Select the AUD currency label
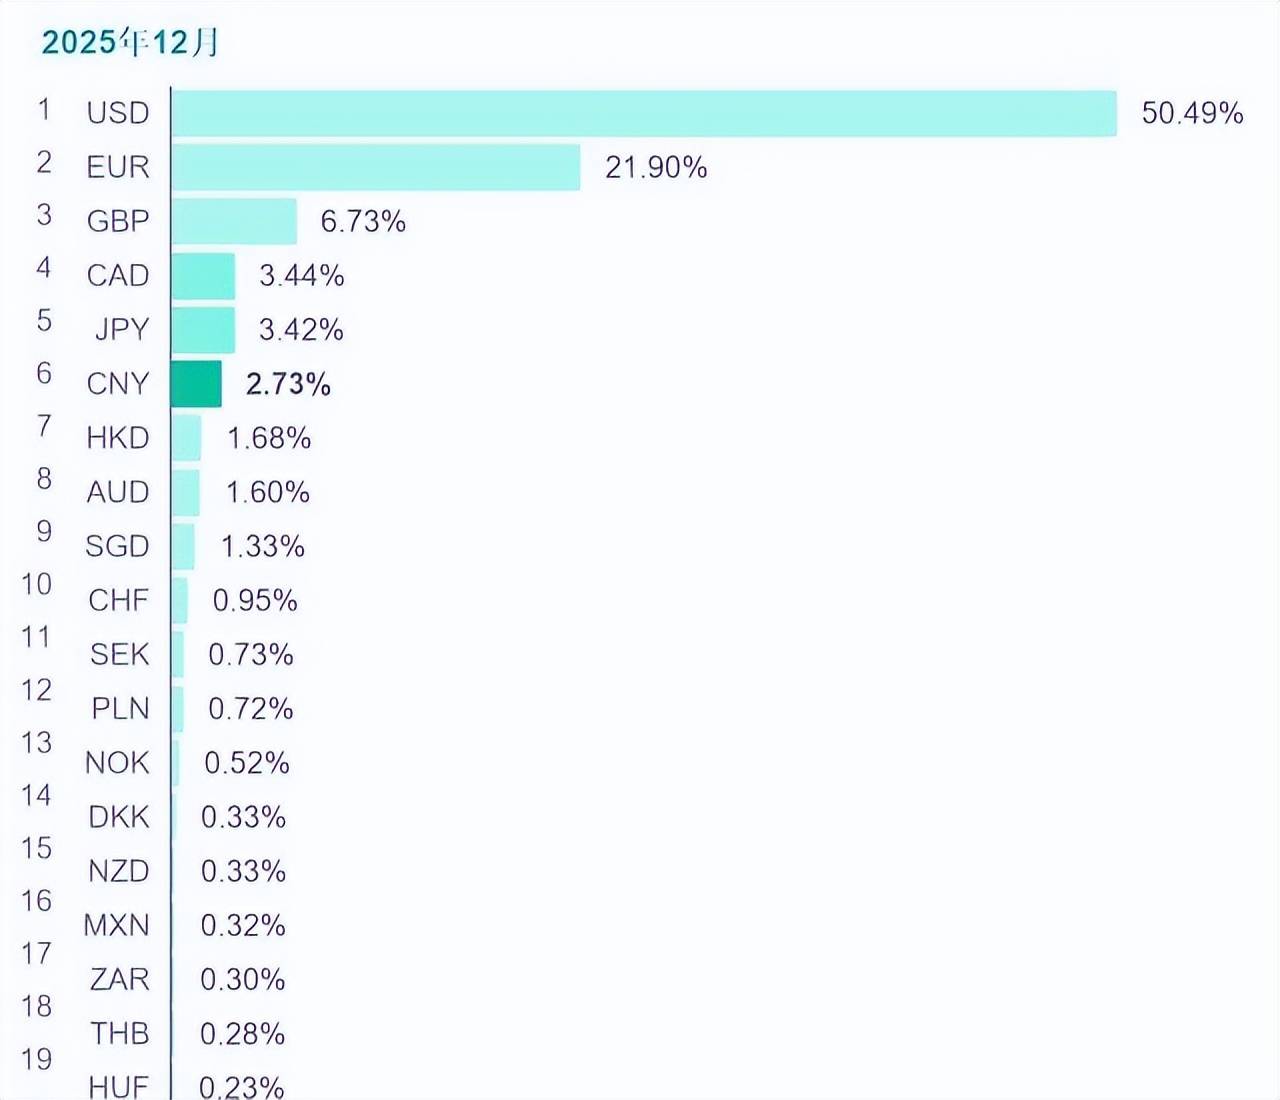 118,492
